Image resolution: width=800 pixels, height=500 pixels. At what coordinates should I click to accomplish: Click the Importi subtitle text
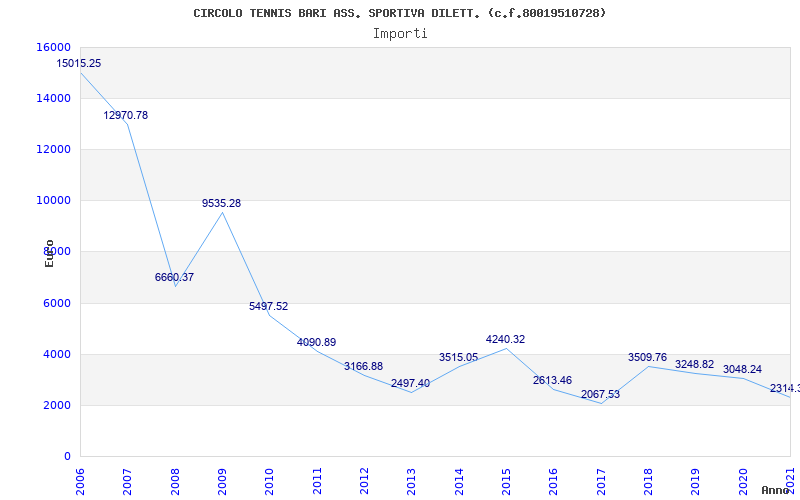click(400, 33)
